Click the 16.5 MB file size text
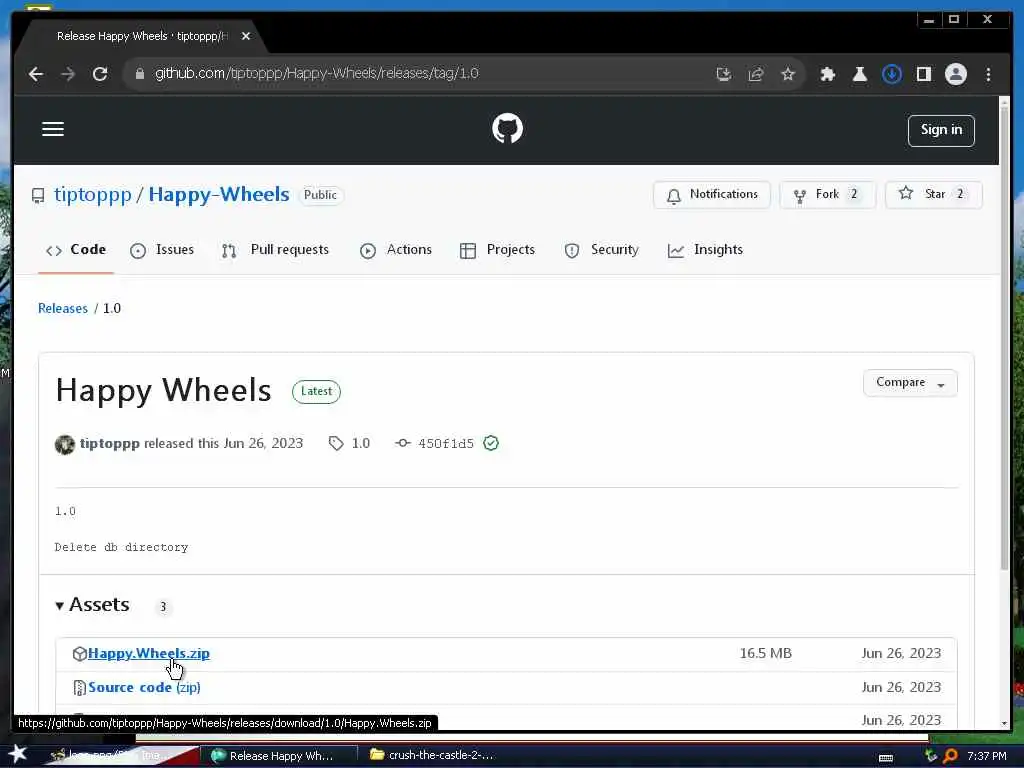Viewport: 1024px width, 768px height. tap(765, 653)
